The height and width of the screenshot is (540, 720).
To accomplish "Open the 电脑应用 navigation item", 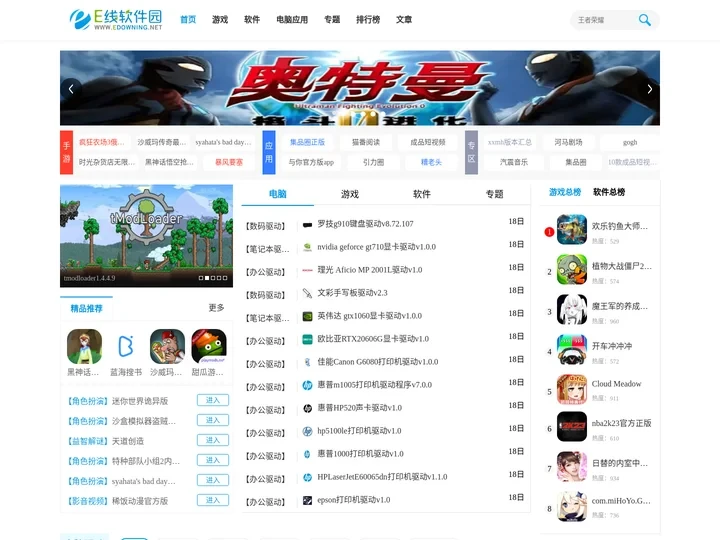I will (292, 19).
